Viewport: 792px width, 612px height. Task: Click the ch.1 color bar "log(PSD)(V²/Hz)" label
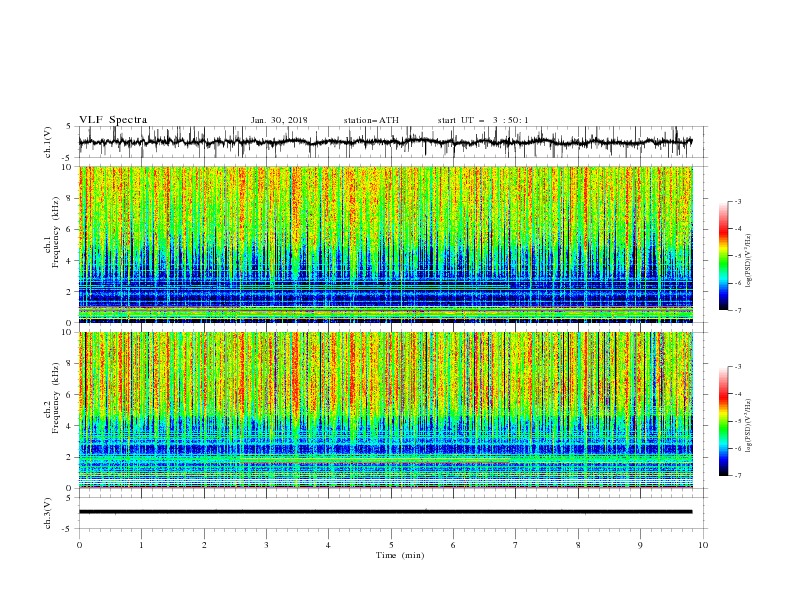749,261
